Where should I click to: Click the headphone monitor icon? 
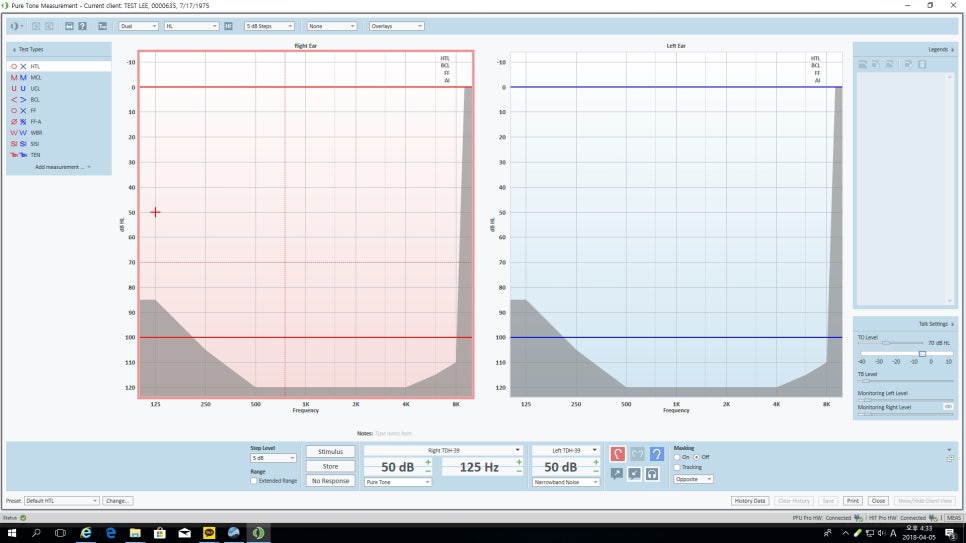[x=652, y=473]
